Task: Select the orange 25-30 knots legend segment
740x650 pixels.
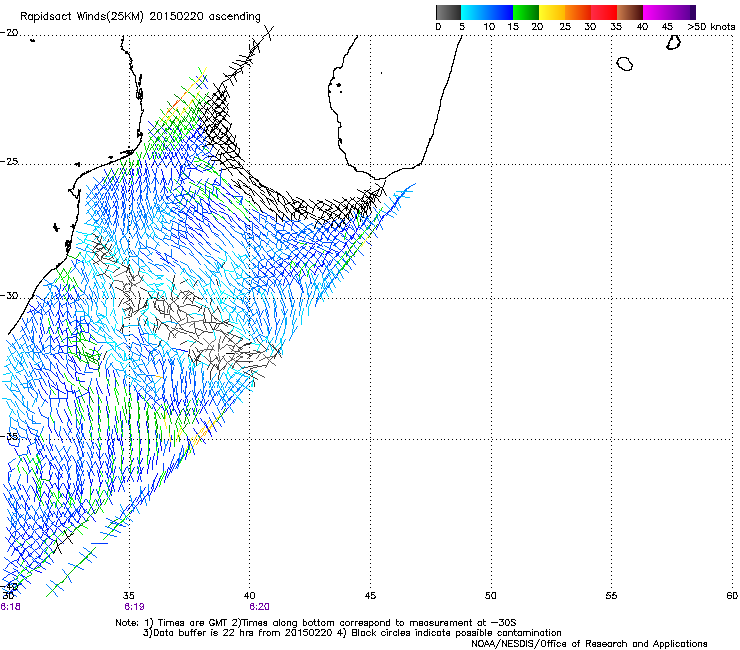Action: click(x=578, y=12)
